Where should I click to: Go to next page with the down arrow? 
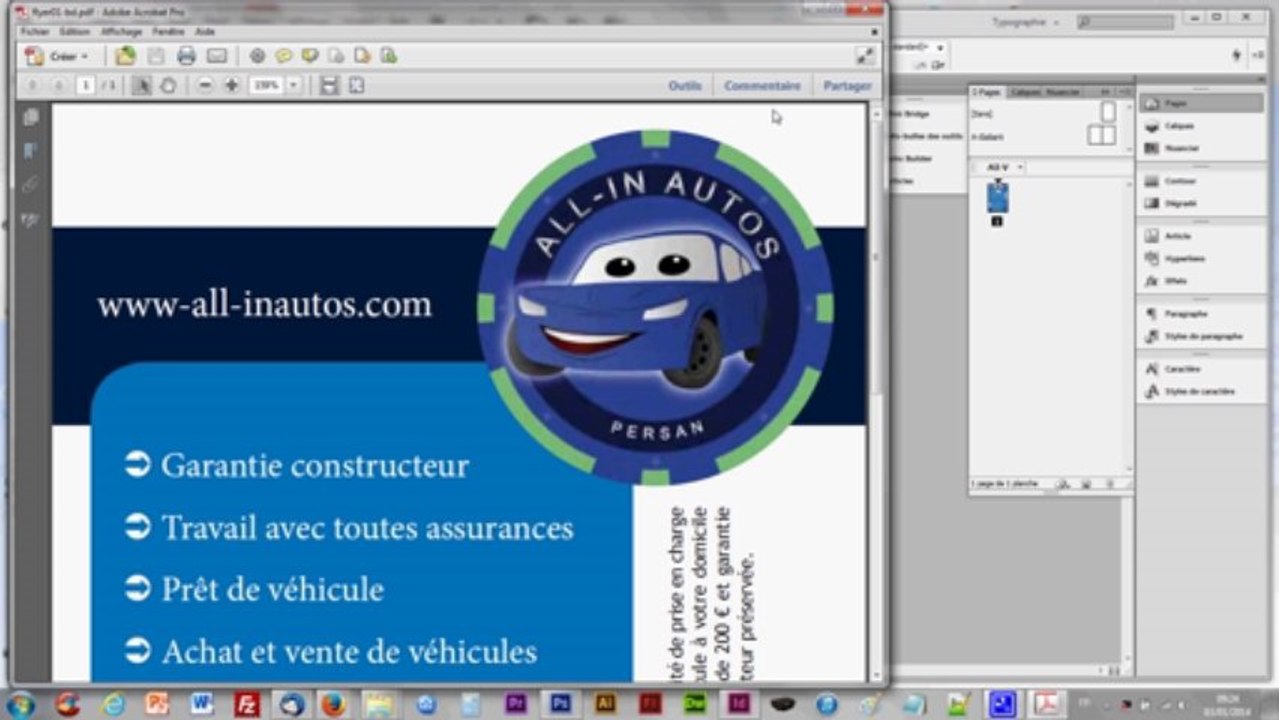point(58,86)
